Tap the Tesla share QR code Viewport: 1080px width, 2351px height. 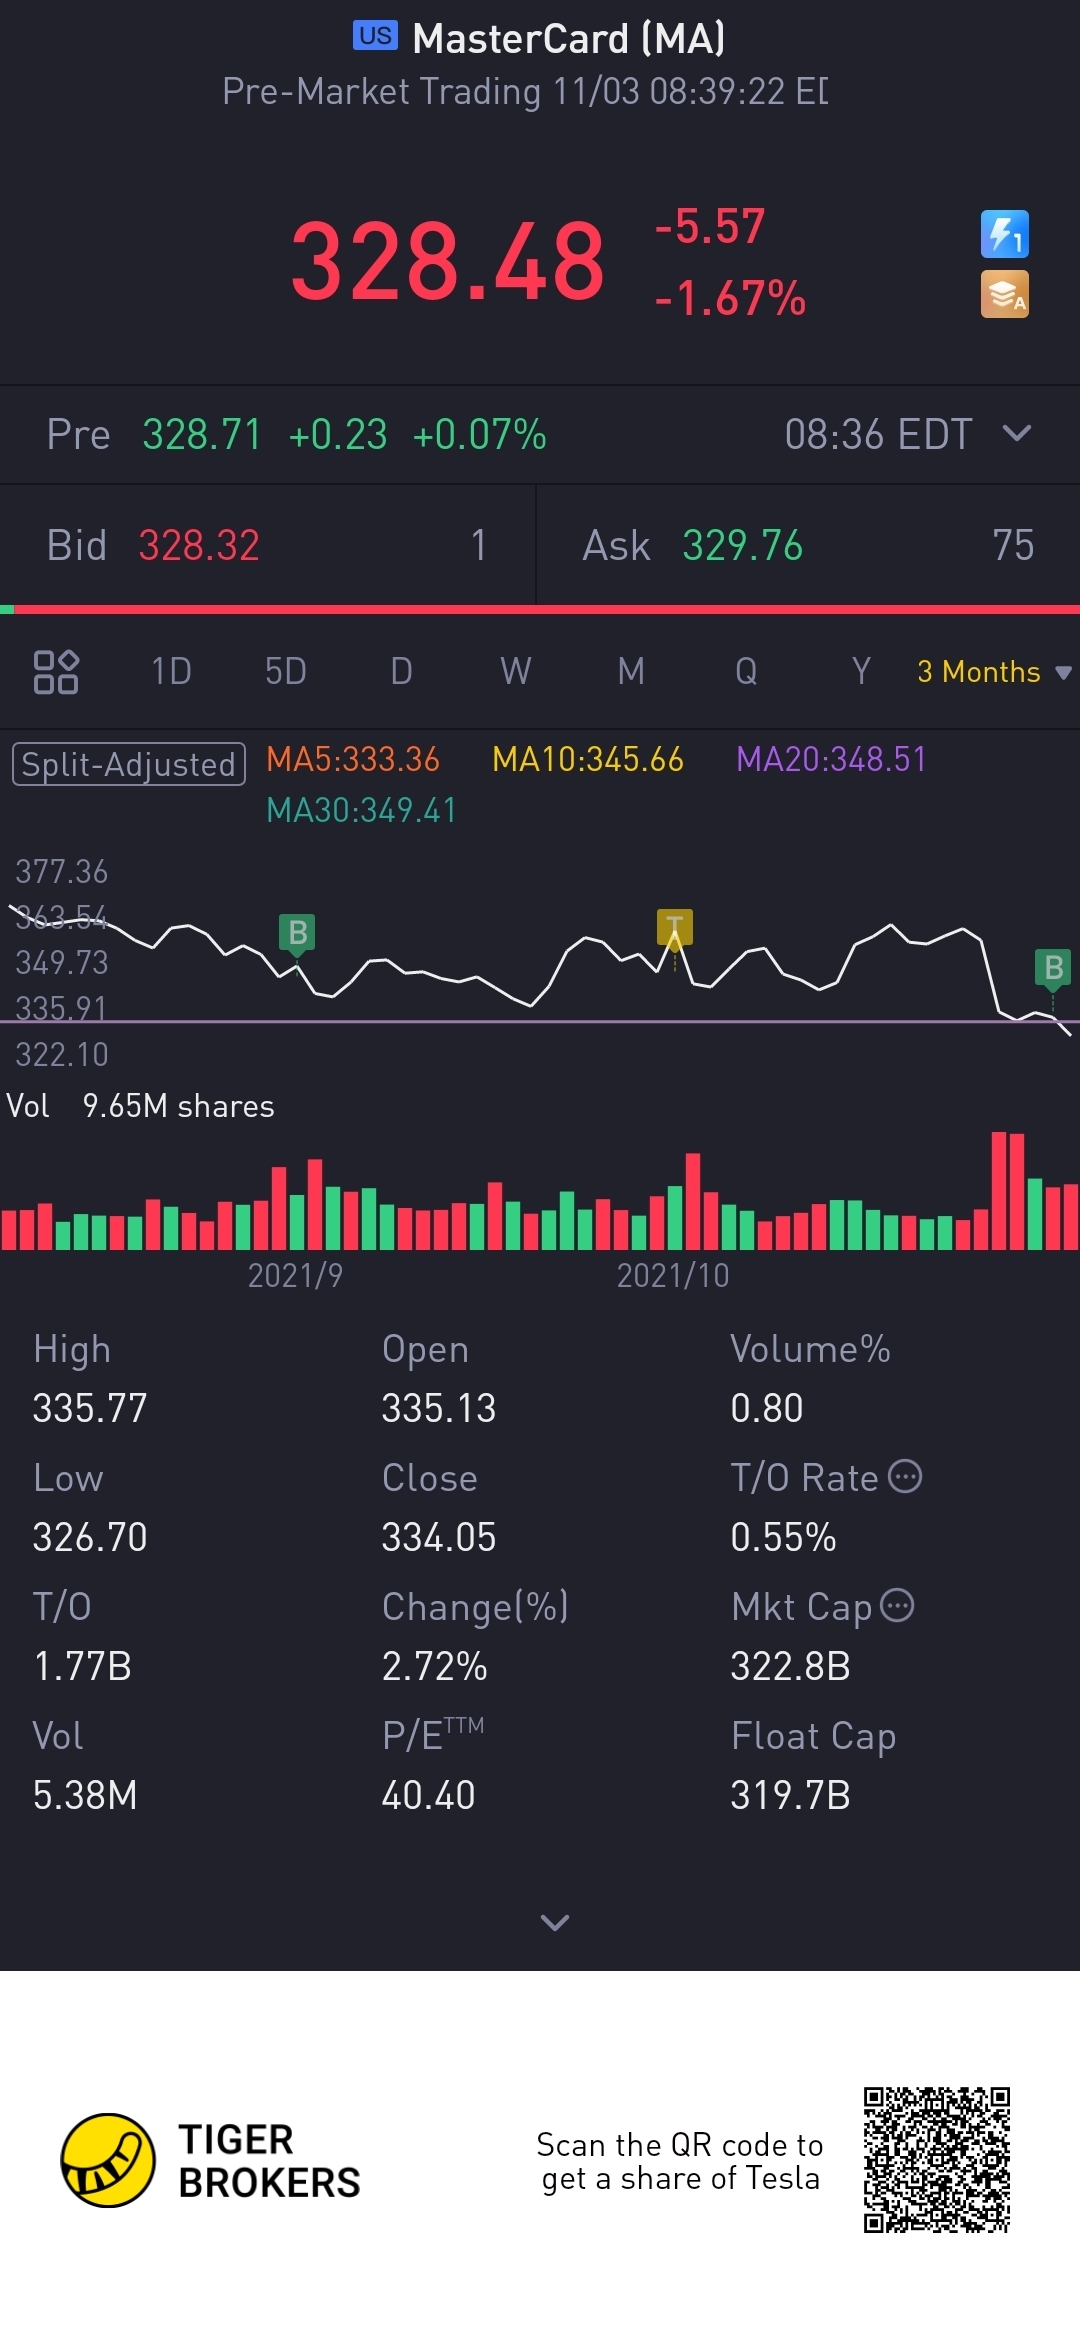click(x=937, y=2160)
